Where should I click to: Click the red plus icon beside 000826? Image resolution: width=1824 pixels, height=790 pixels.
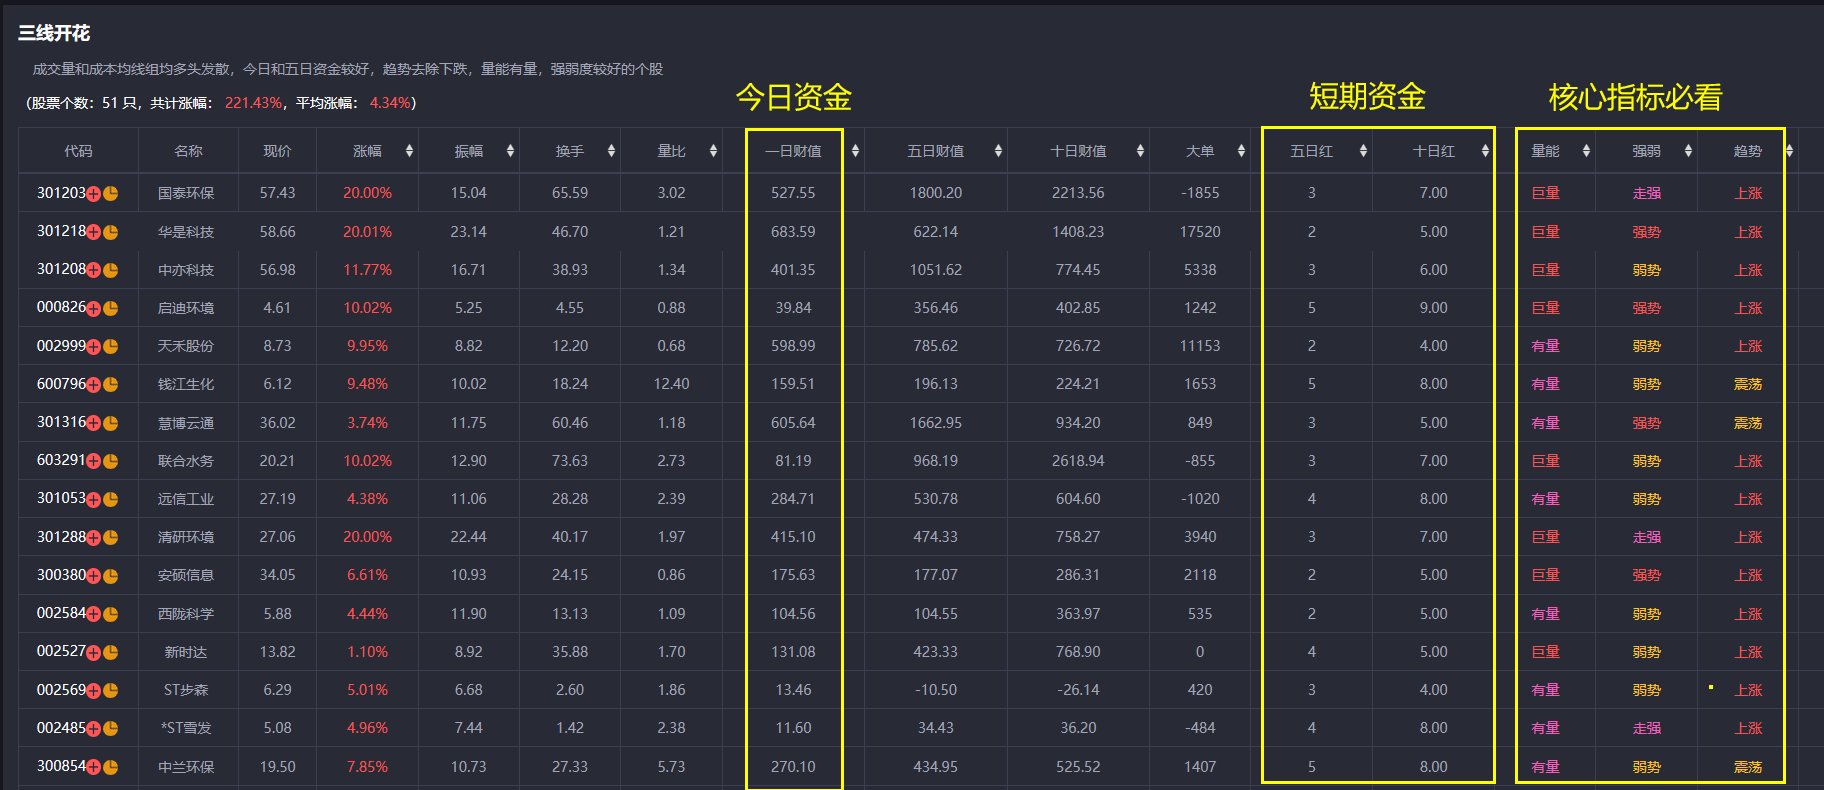coord(94,308)
